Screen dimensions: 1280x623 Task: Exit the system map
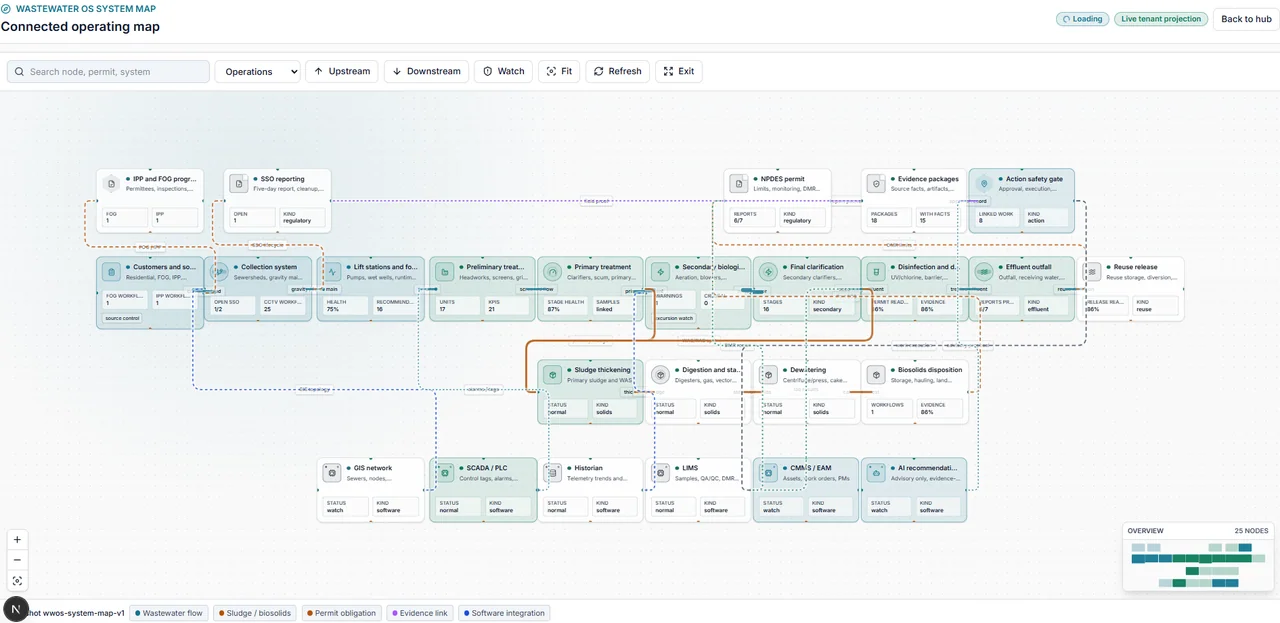(x=678, y=71)
